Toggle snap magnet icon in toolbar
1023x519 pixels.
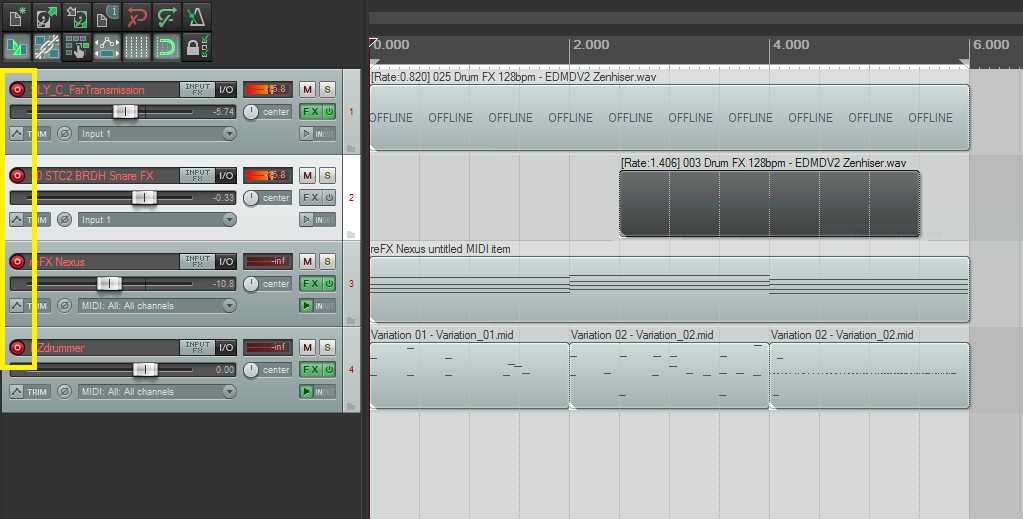click(x=167, y=46)
